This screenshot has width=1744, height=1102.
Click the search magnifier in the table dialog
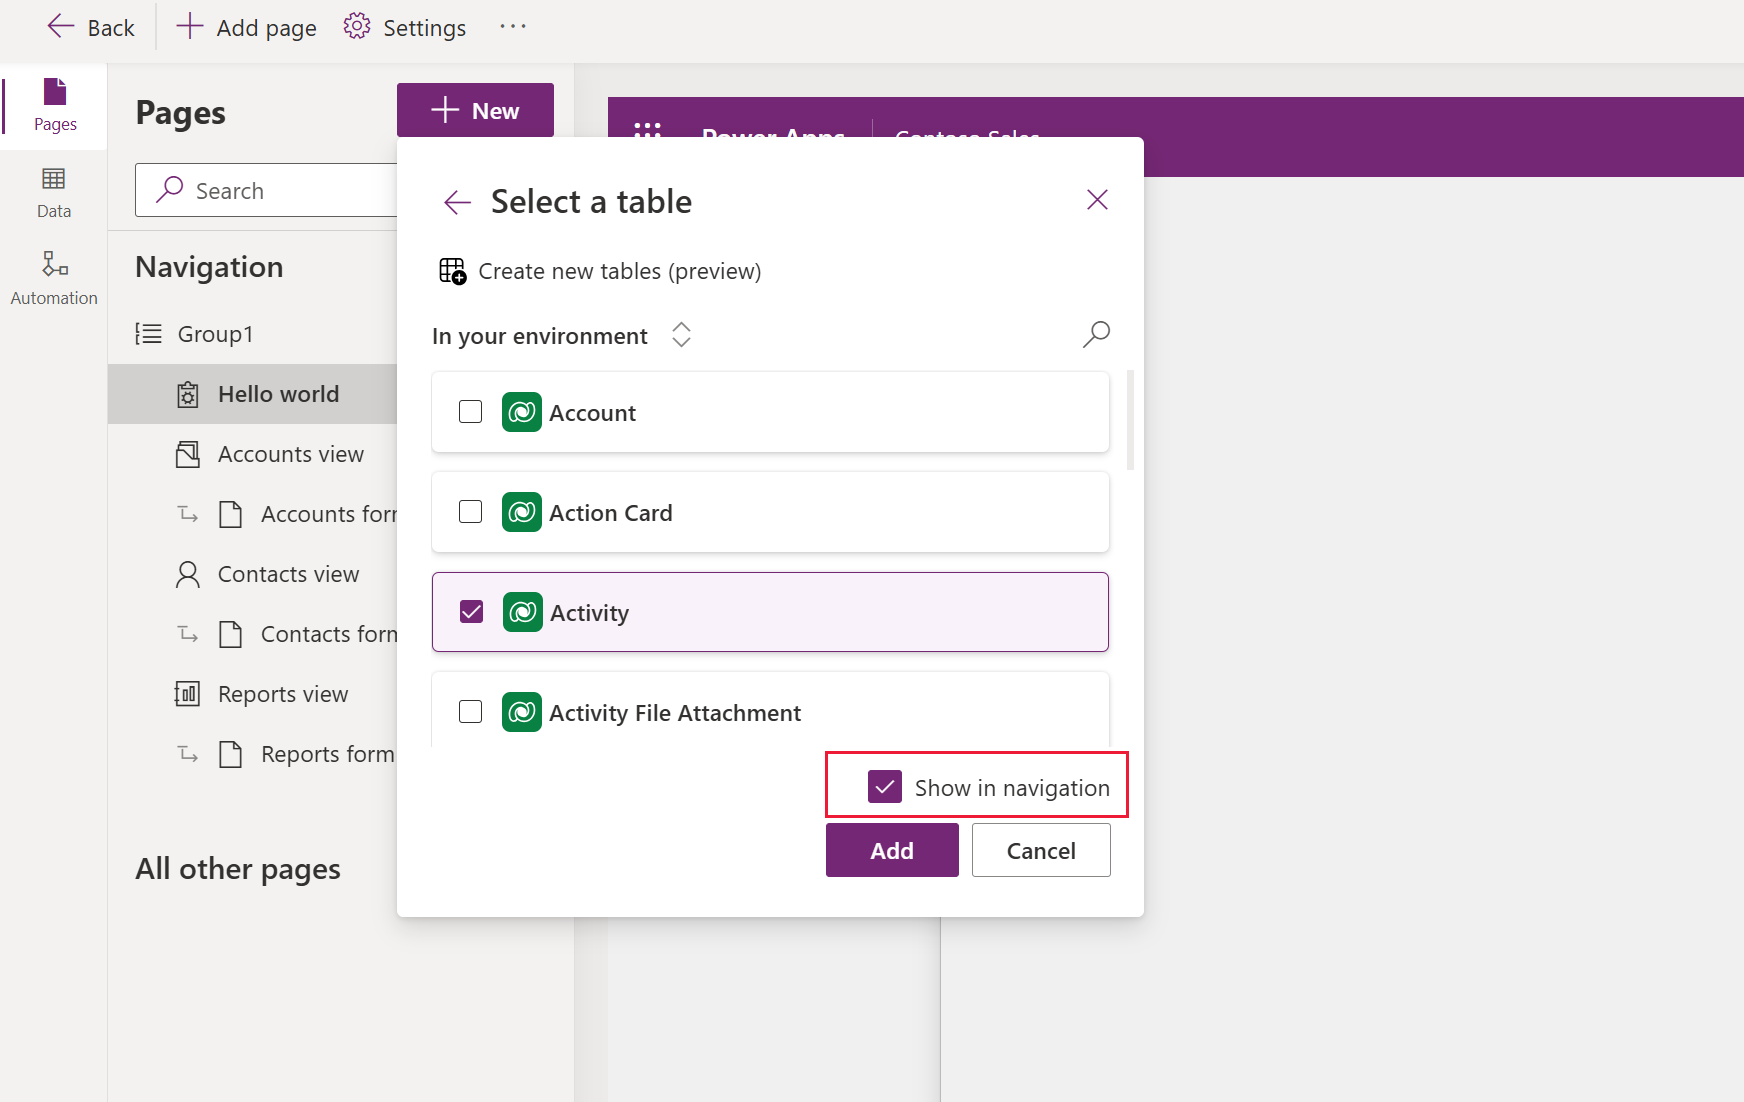(1096, 334)
